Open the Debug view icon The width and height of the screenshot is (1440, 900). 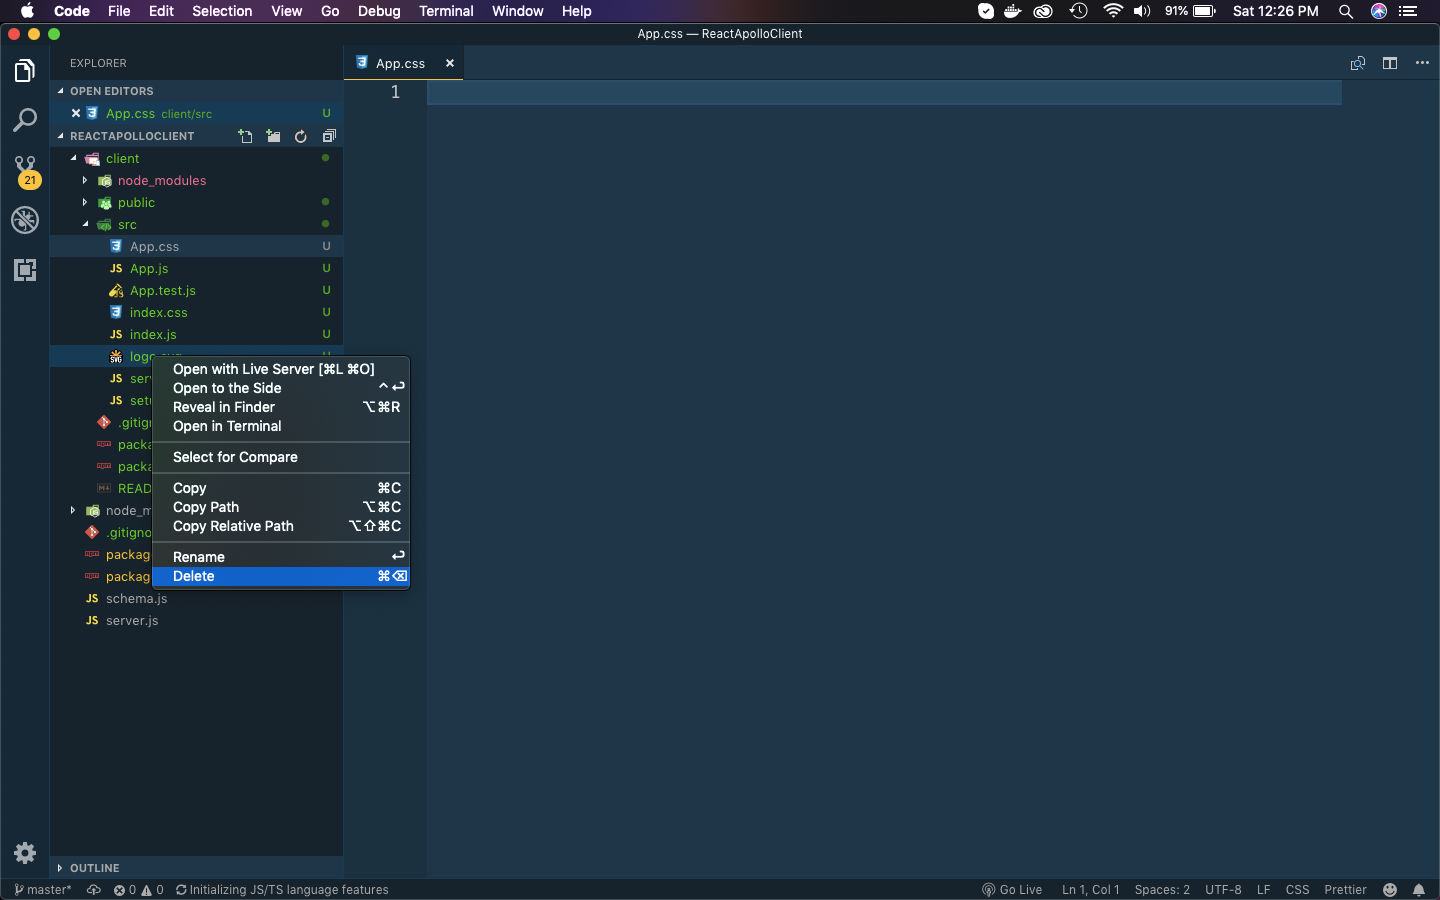point(25,220)
